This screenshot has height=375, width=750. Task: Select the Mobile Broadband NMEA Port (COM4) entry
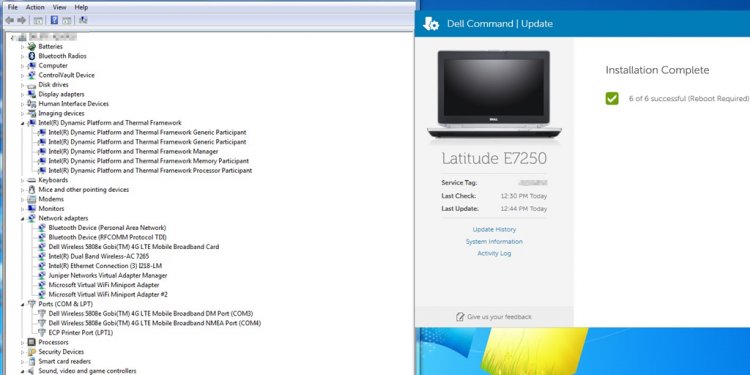point(154,323)
